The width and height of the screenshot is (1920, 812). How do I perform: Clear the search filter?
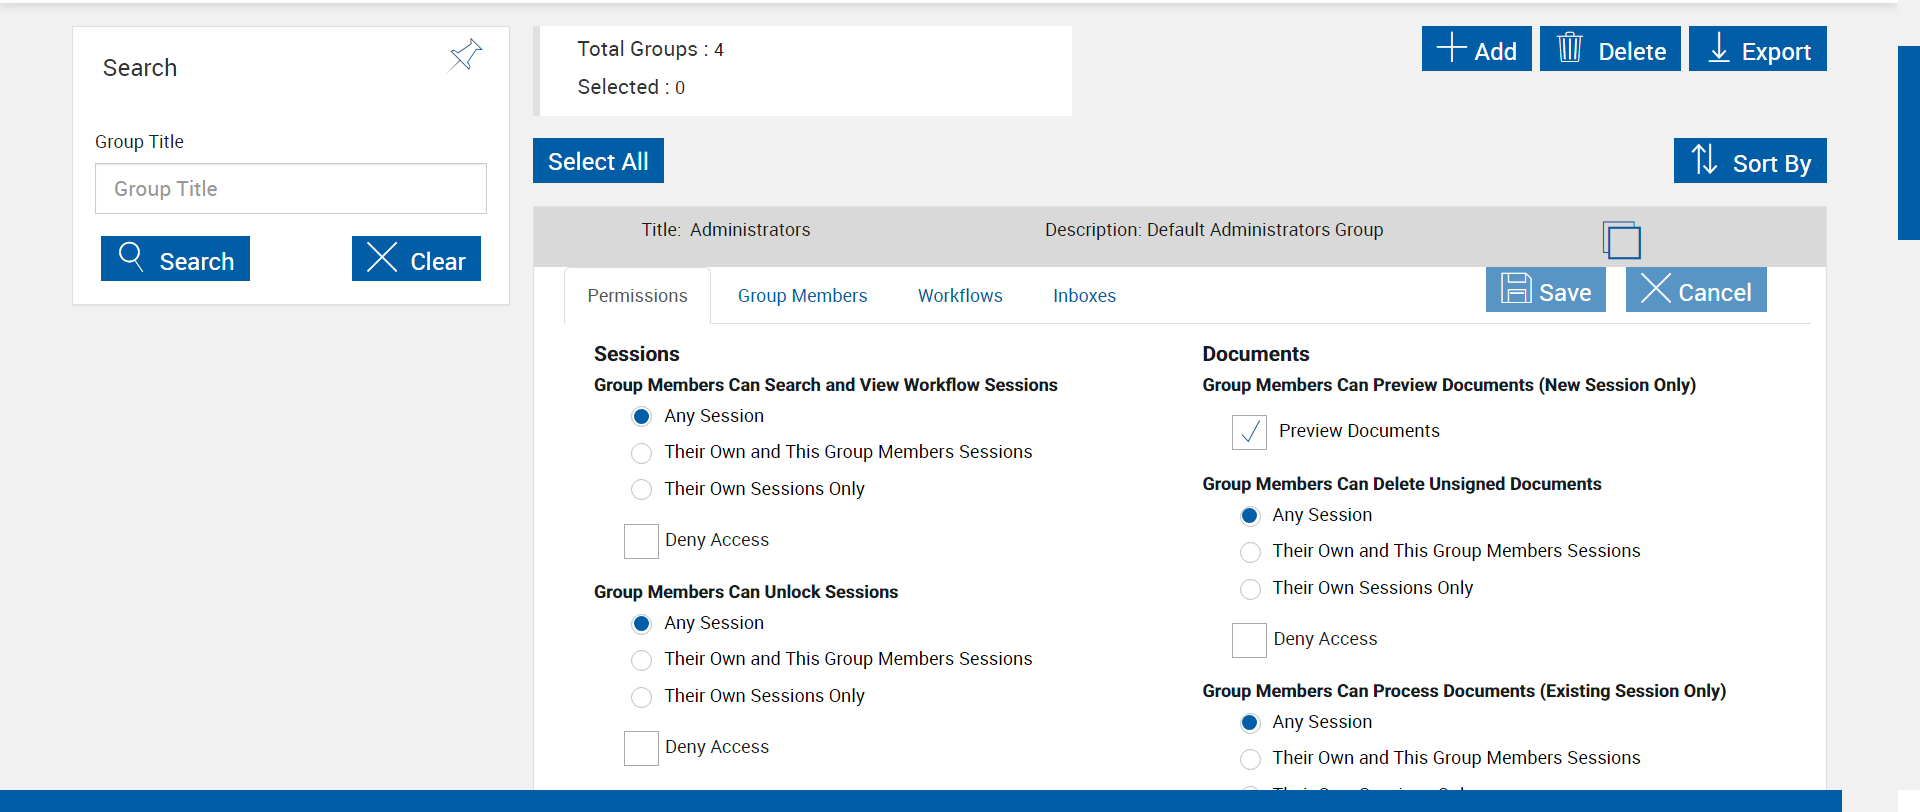pyautogui.click(x=416, y=259)
